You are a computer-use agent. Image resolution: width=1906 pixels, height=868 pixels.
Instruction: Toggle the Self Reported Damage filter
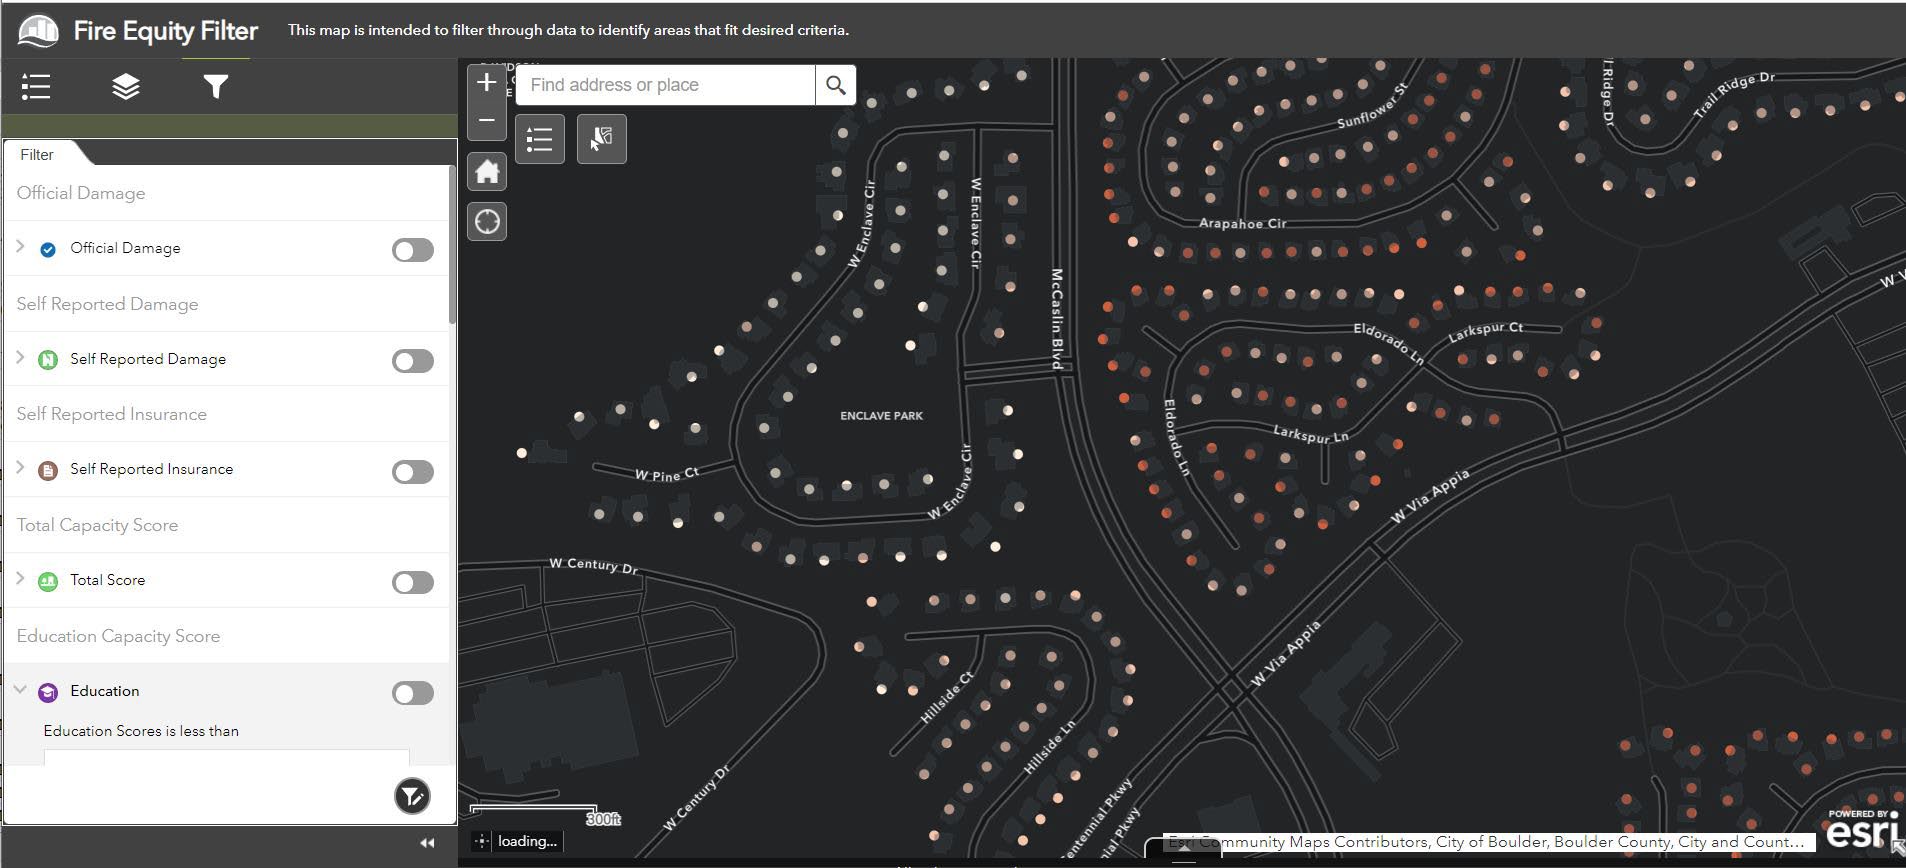413,361
